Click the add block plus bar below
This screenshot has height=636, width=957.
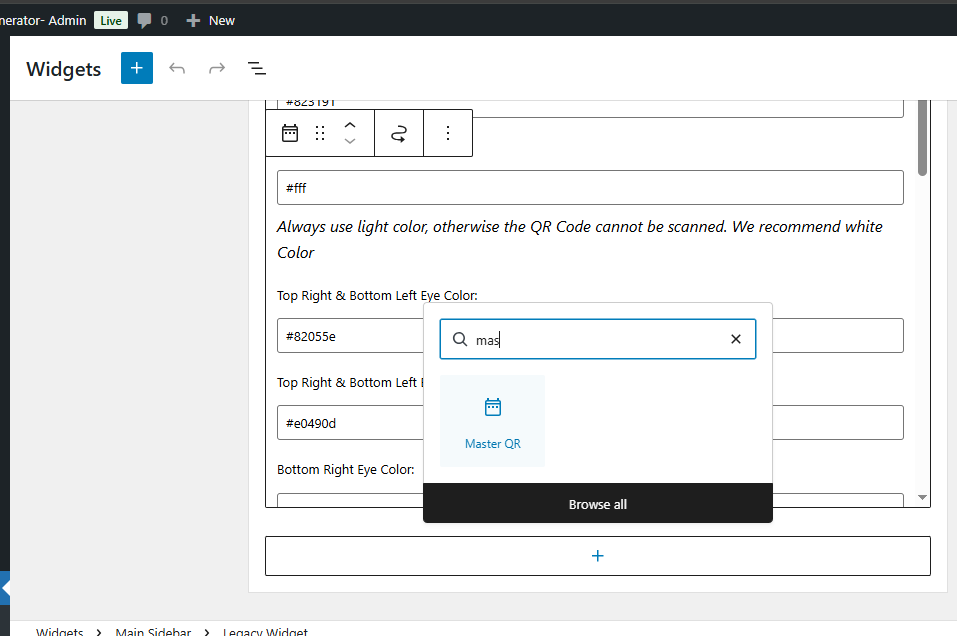coord(597,556)
